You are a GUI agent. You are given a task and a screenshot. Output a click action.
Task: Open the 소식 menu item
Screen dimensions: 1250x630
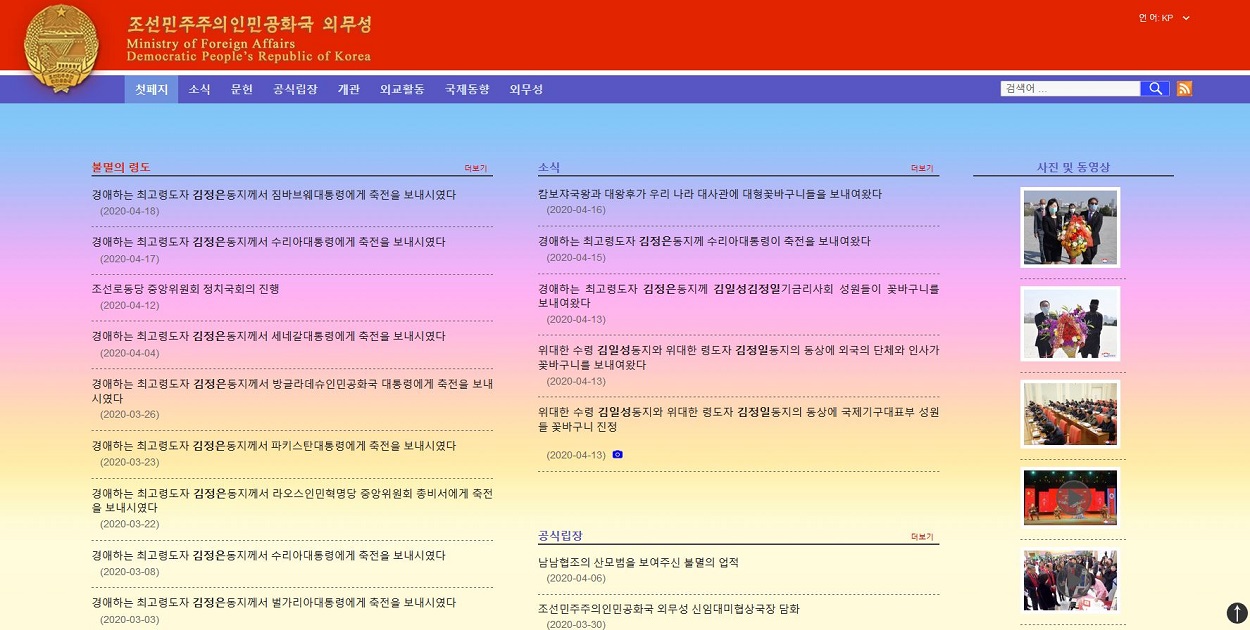(x=200, y=89)
